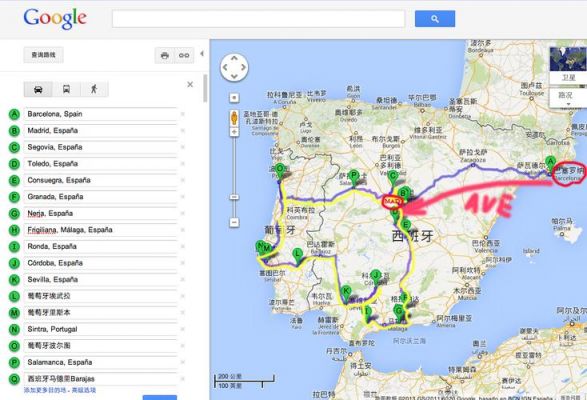The width and height of the screenshot is (587, 400).
Task: Click the 查询路线 get directions button
Action: point(43,55)
